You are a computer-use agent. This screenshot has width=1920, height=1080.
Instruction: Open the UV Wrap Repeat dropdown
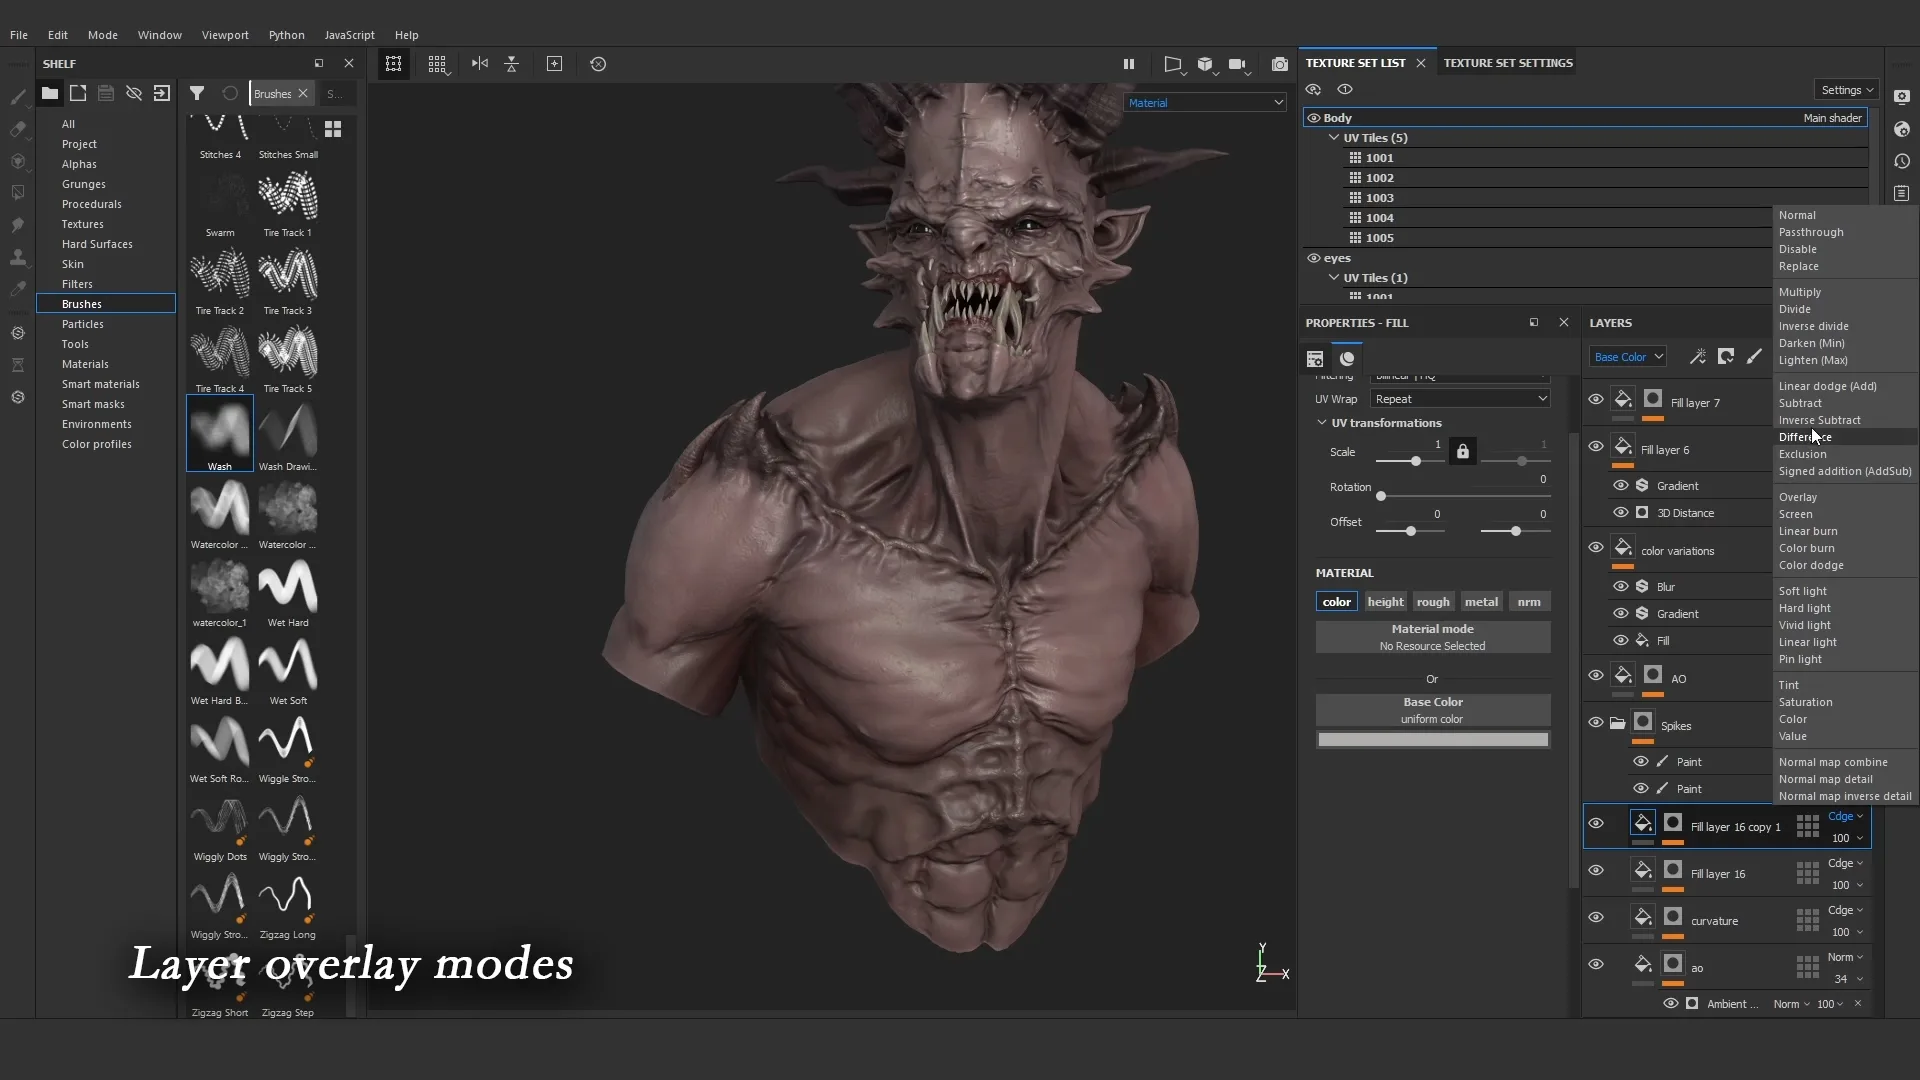pyautogui.click(x=1461, y=398)
